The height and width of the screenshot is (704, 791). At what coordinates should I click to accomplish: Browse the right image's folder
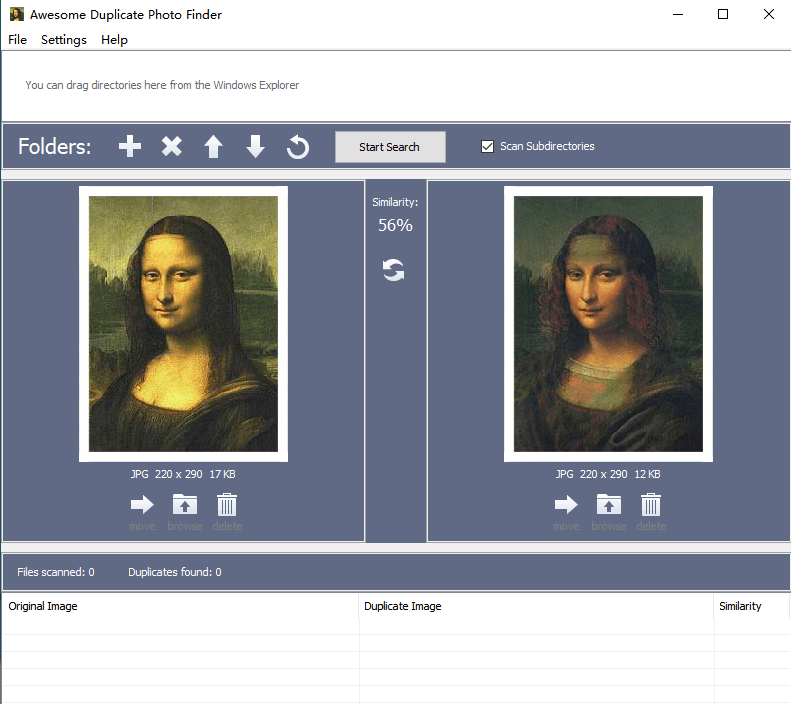coord(609,504)
